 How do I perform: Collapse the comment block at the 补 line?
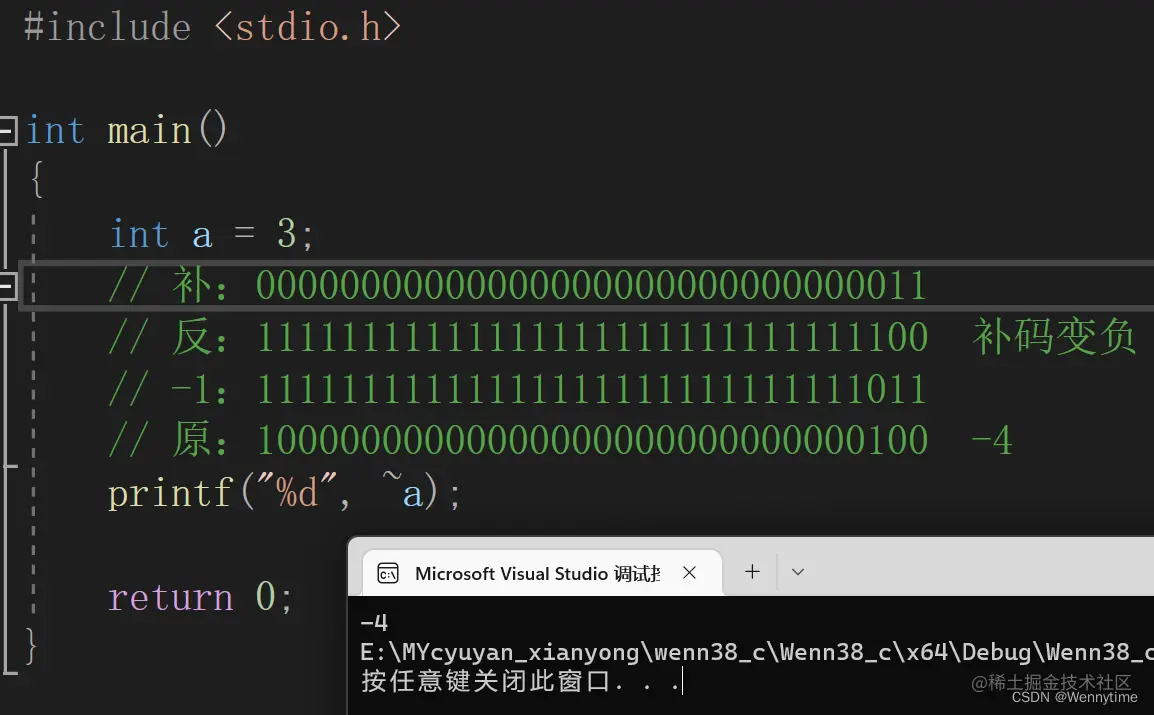(7, 285)
